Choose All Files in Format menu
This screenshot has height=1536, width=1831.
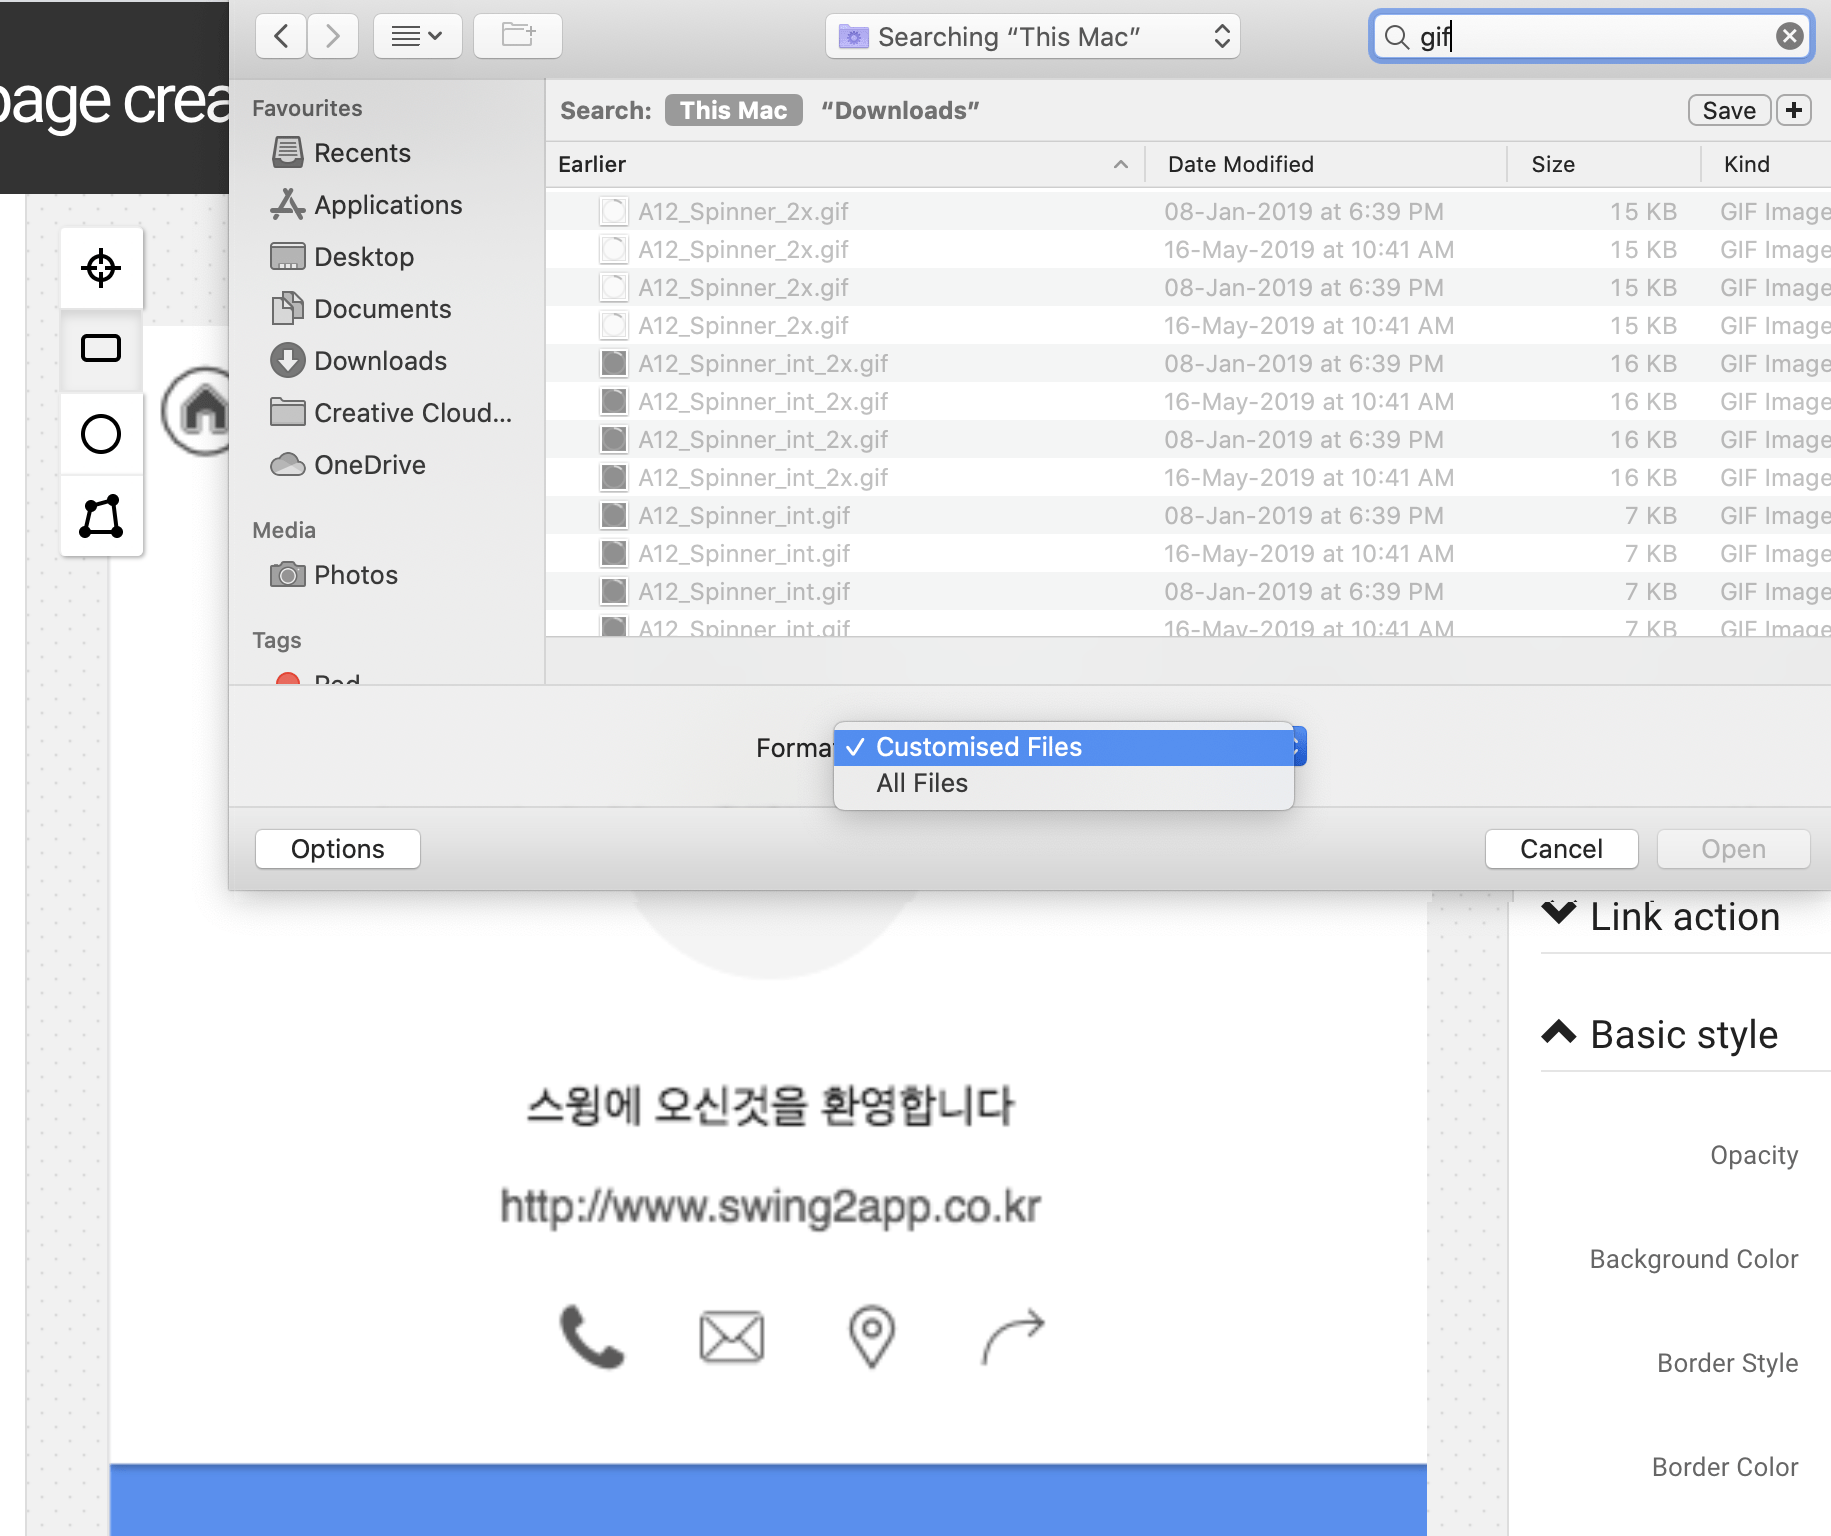[922, 783]
